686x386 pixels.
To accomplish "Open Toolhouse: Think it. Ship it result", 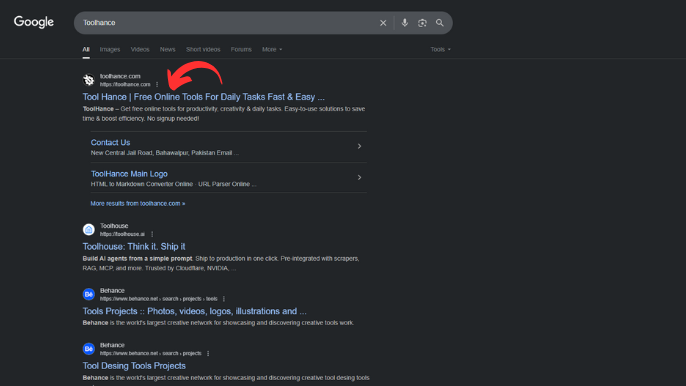I will [x=134, y=246].
